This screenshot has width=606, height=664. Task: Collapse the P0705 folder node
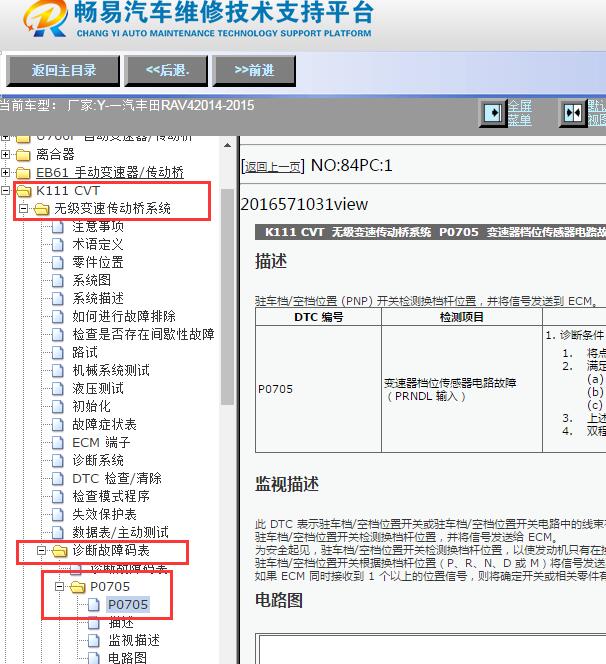click(x=59, y=587)
